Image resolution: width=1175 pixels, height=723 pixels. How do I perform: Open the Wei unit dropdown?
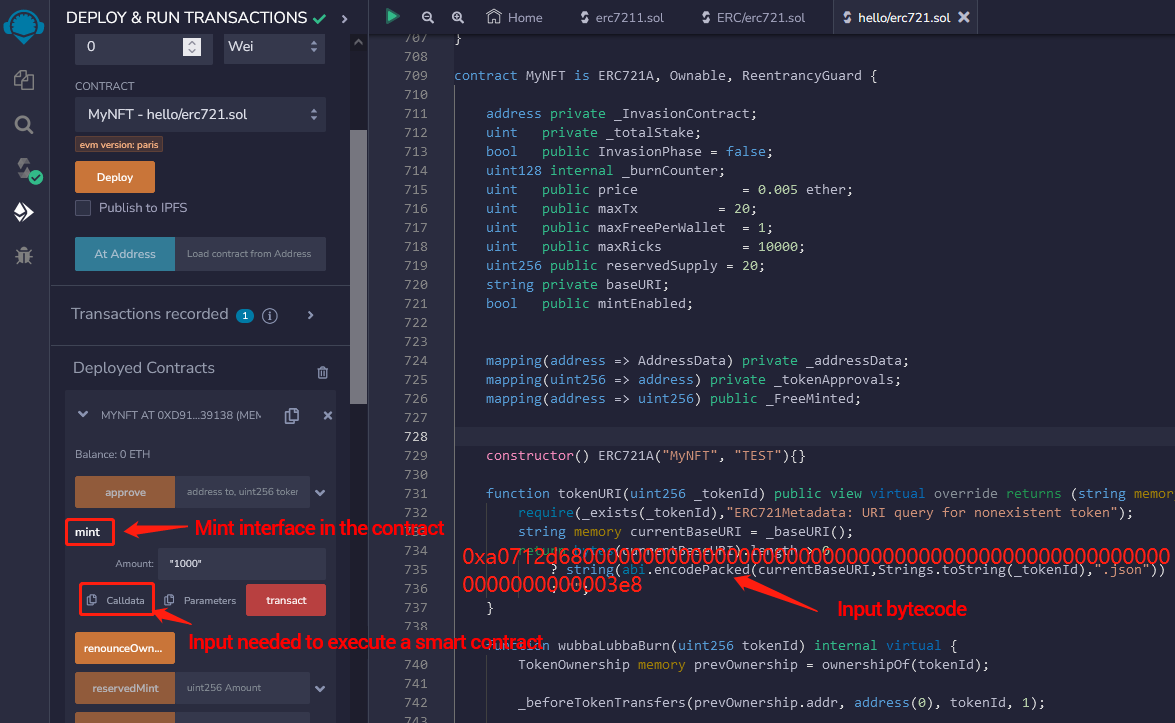coord(274,46)
